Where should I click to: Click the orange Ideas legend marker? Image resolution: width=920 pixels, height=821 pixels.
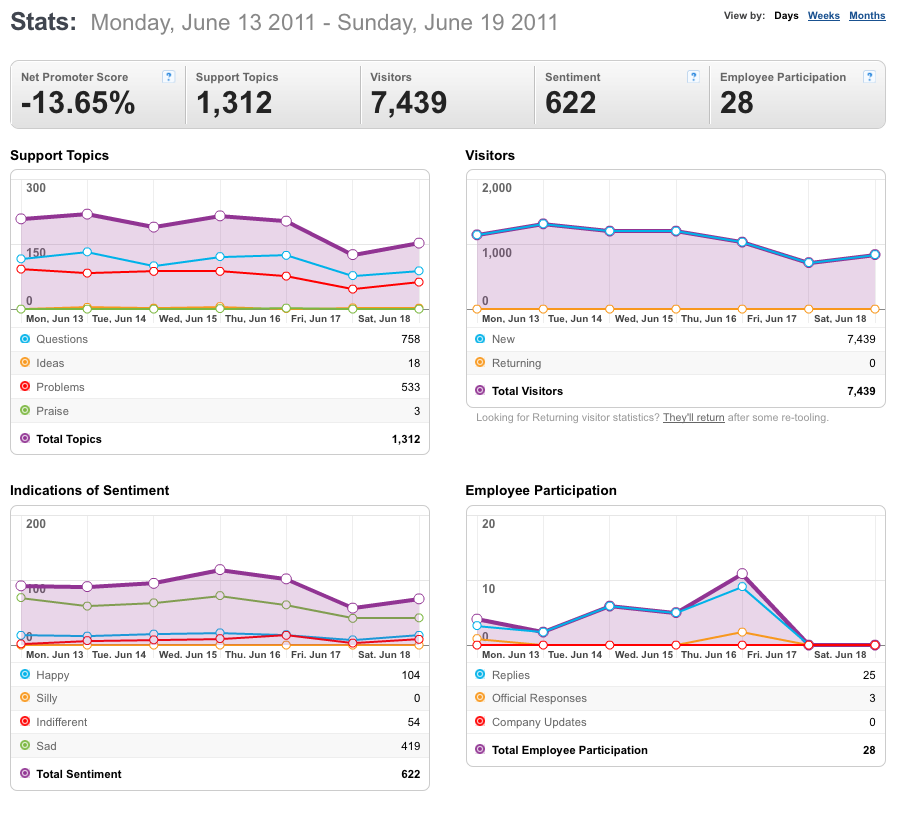[25, 362]
